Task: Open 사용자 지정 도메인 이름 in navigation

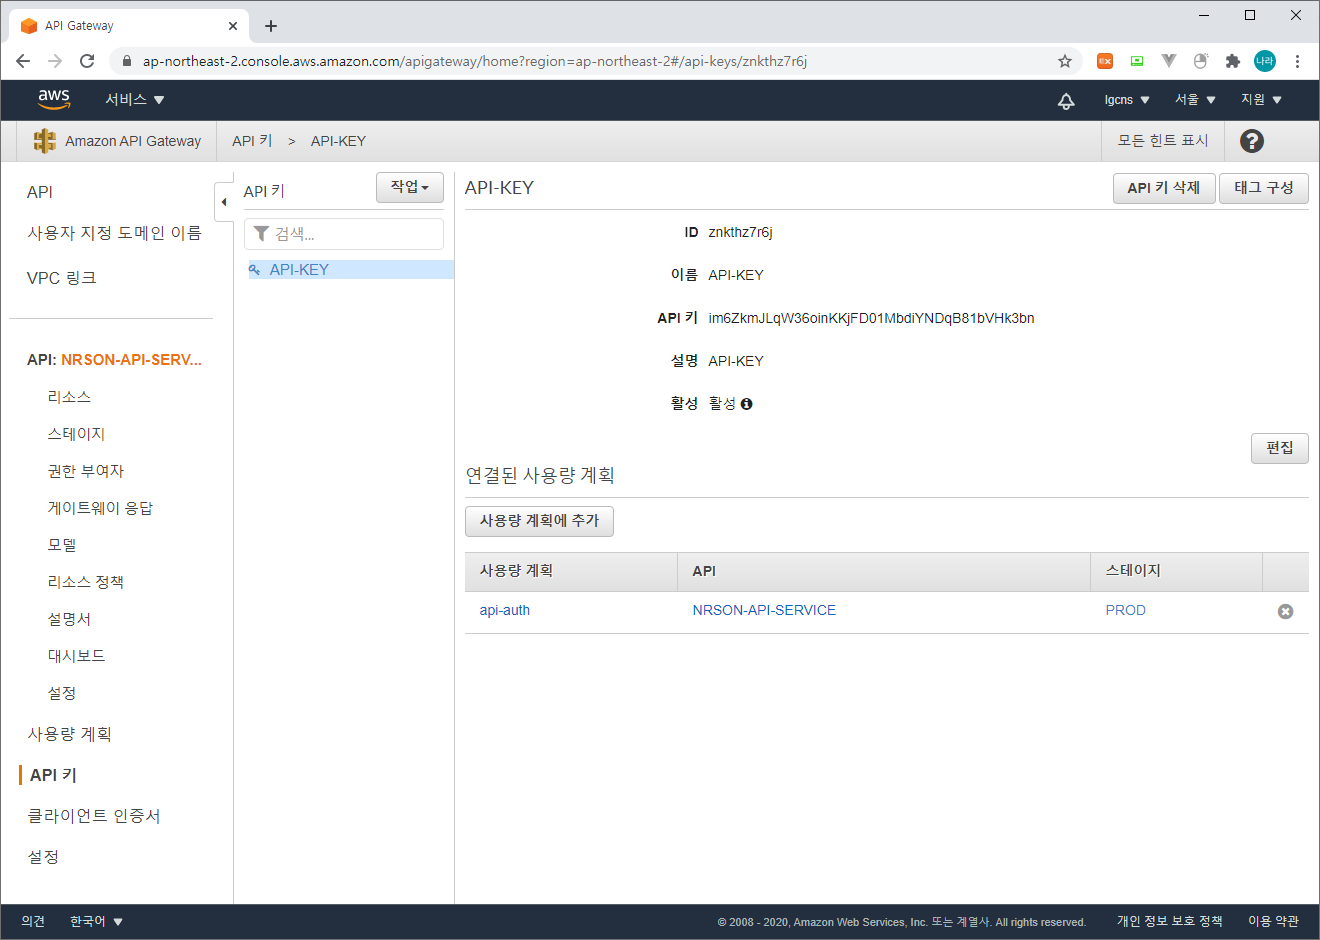Action: (x=114, y=233)
